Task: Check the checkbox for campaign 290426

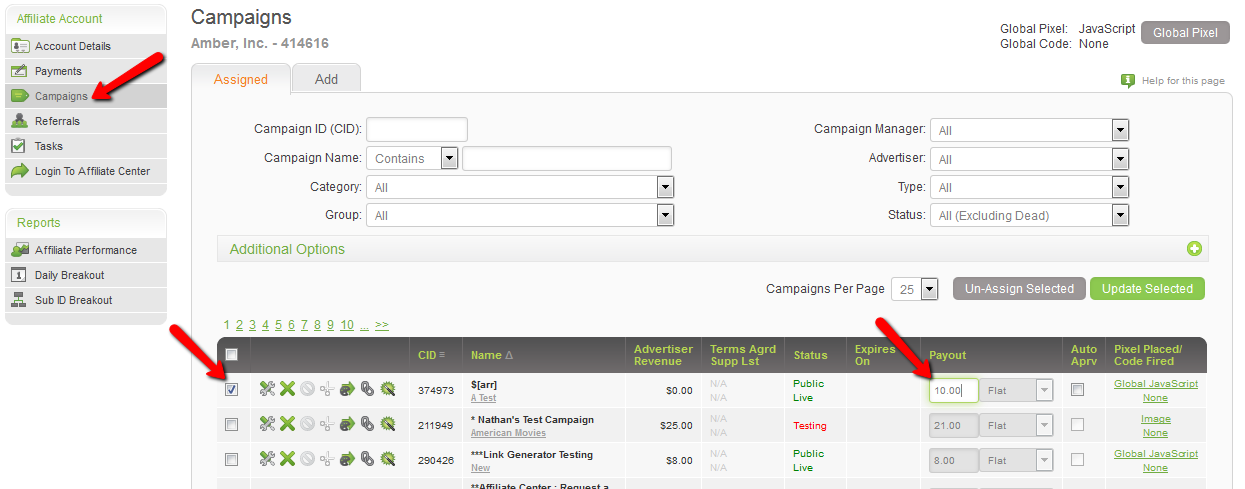Action: [232, 459]
